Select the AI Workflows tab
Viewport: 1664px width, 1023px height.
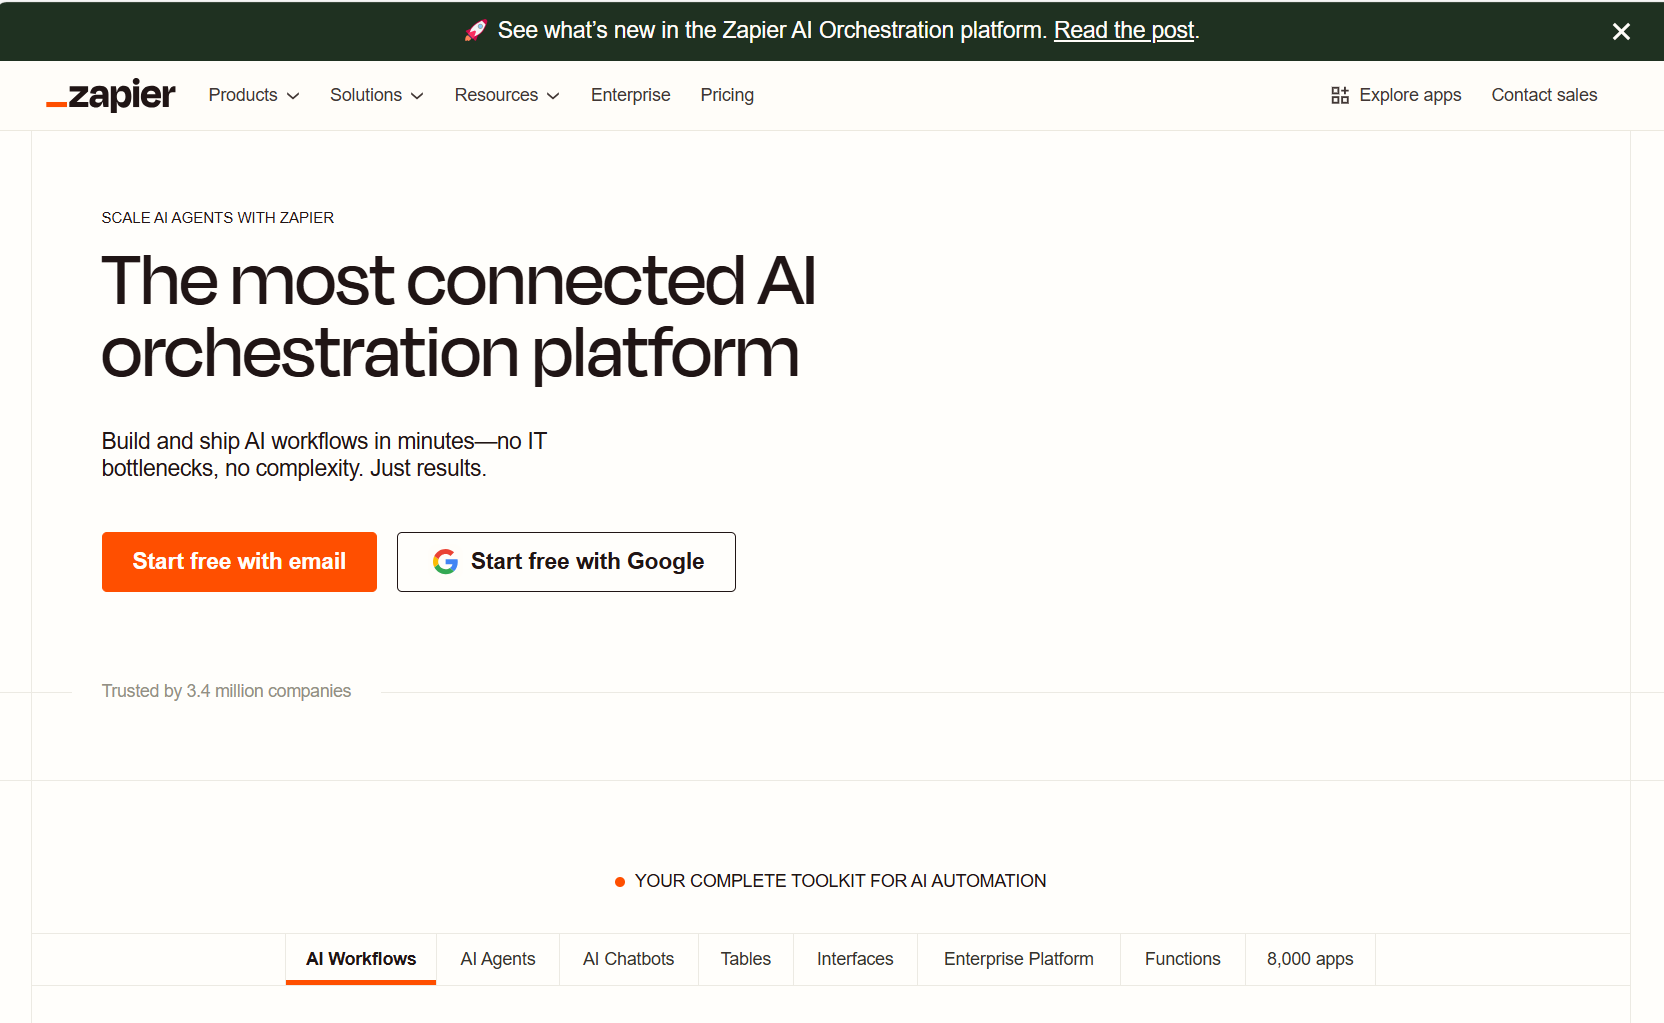pyautogui.click(x=361, y=959)
